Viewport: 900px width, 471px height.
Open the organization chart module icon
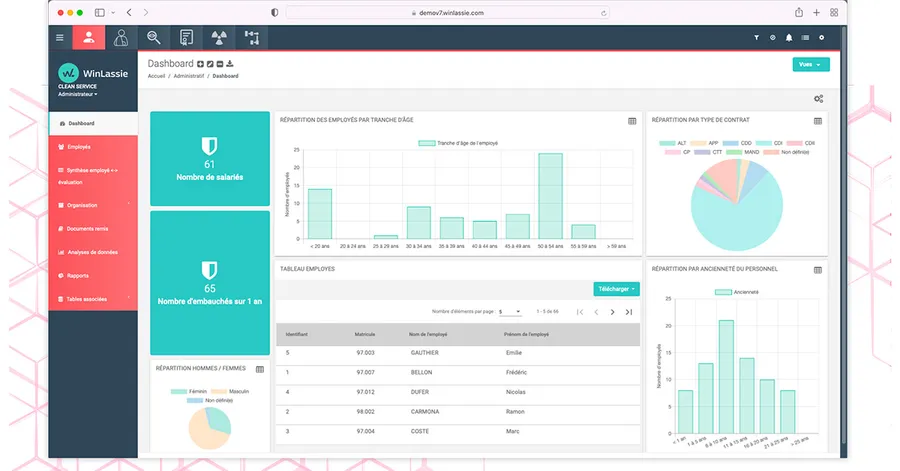pyautogui.click(x=251, y=38)
